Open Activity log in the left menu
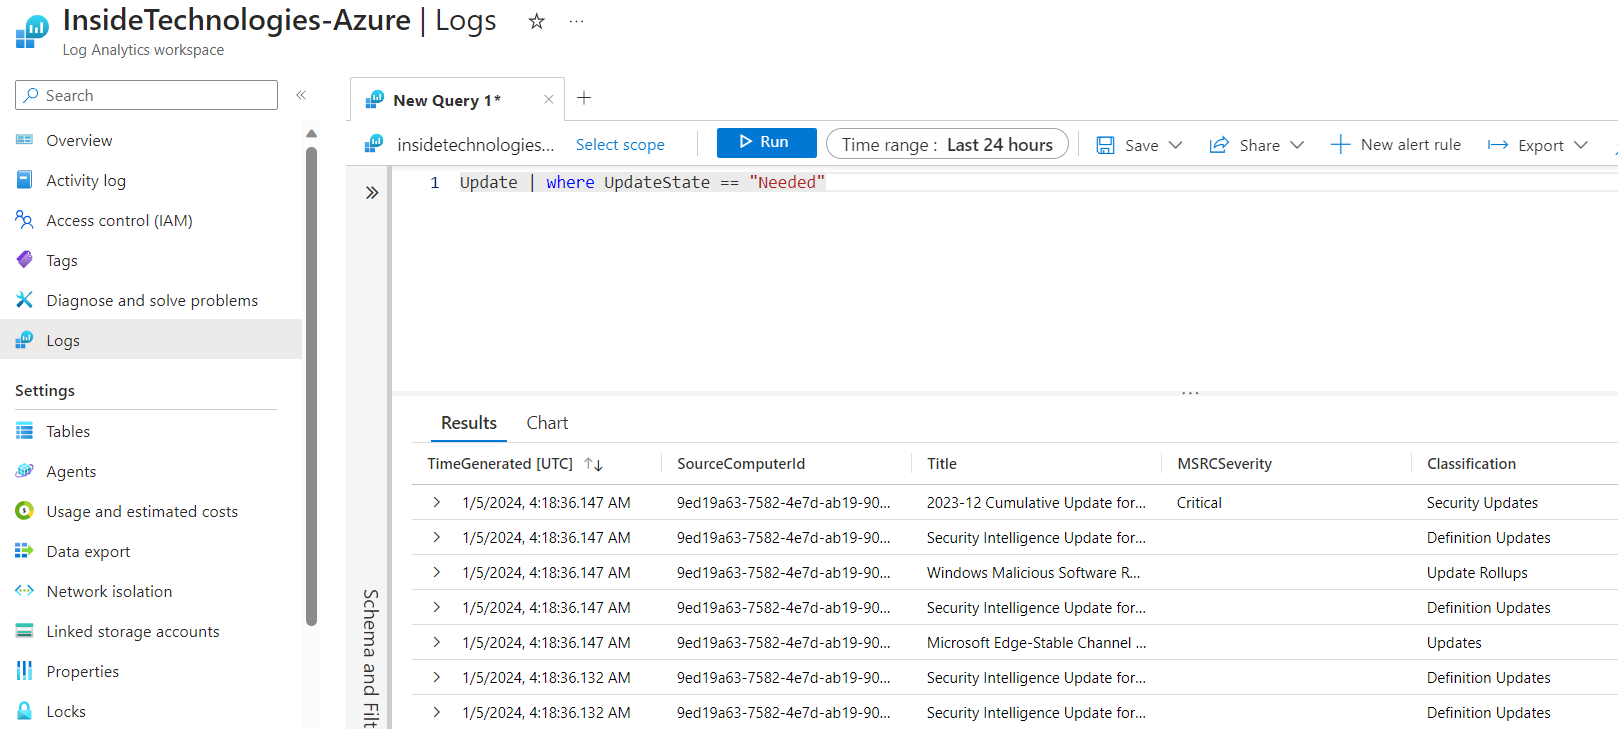This screenshot has height=729, width=1618. tap(86, 180)
